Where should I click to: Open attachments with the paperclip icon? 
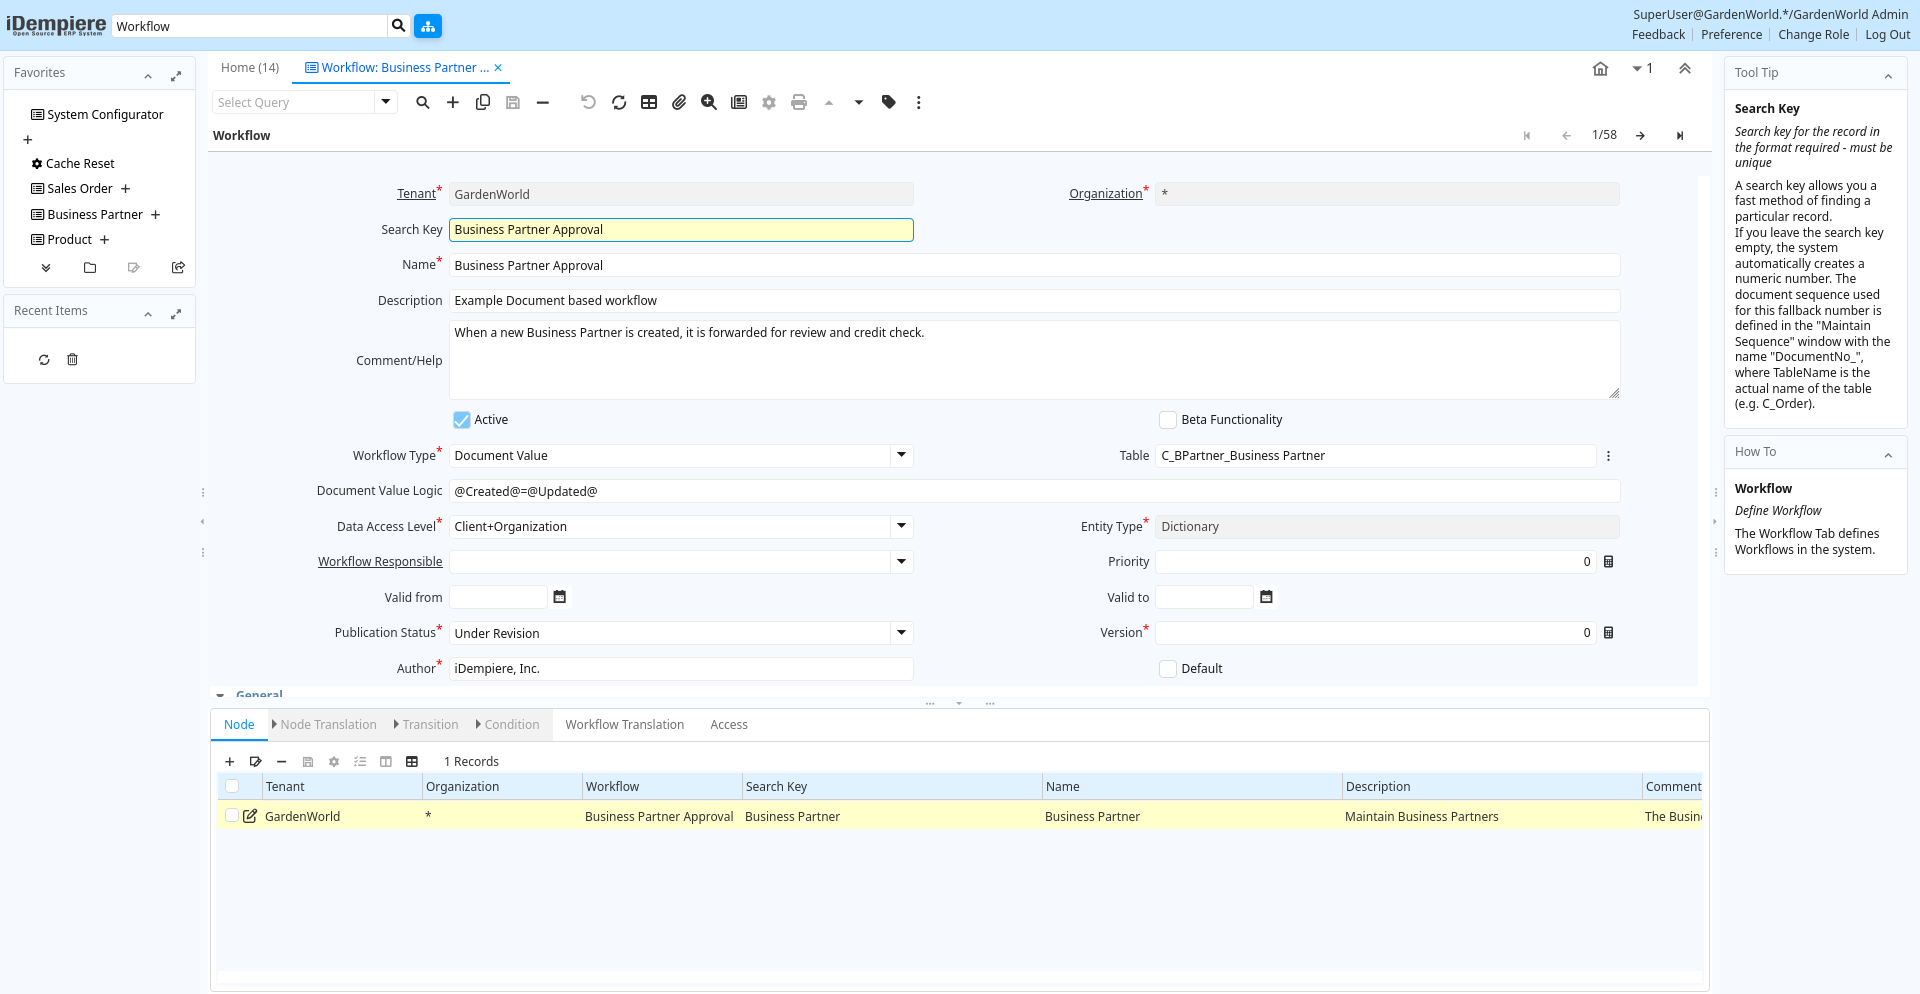679,102
